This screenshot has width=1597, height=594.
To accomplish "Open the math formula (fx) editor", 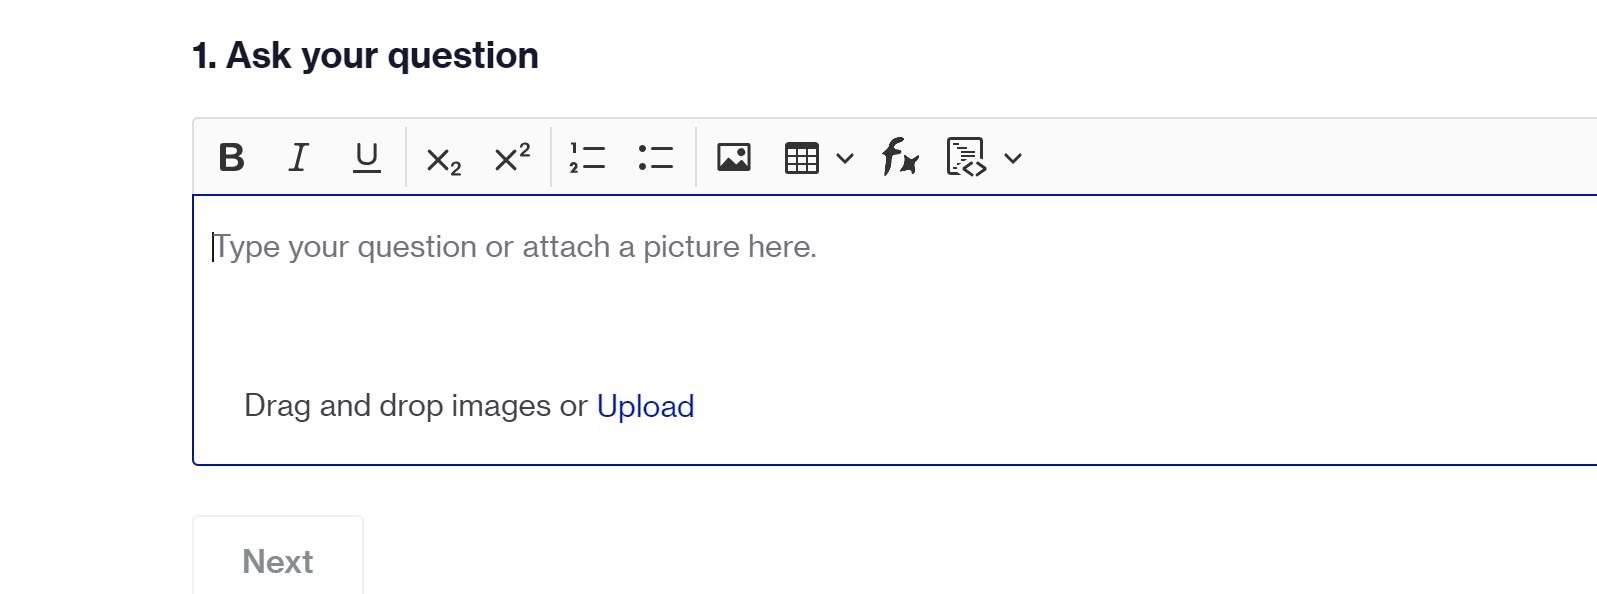I will 897,157.
